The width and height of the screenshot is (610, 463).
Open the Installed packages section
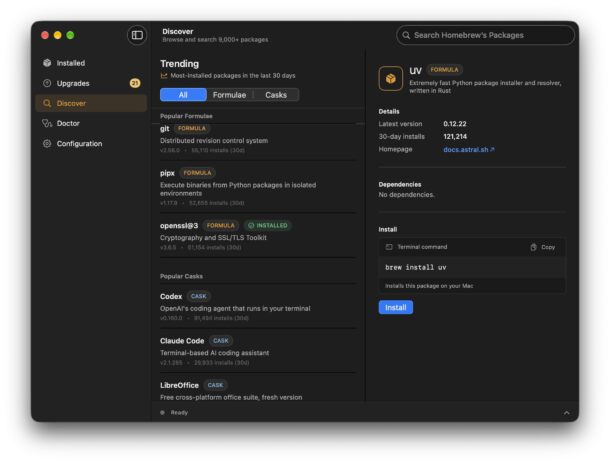coord(91,63)
